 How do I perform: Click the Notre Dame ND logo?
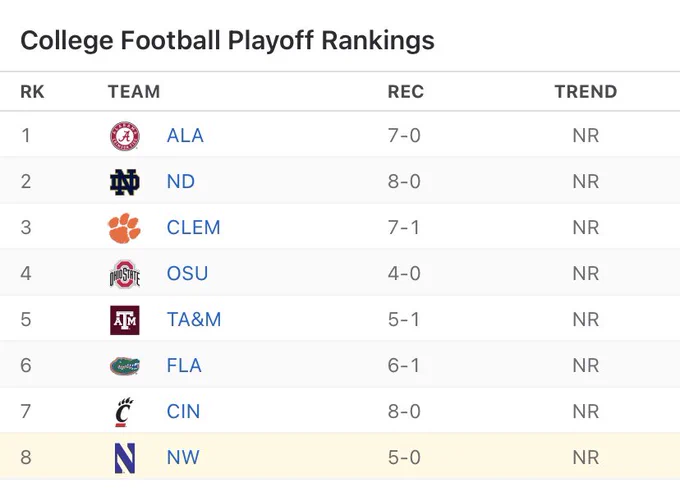coord(124,182)
